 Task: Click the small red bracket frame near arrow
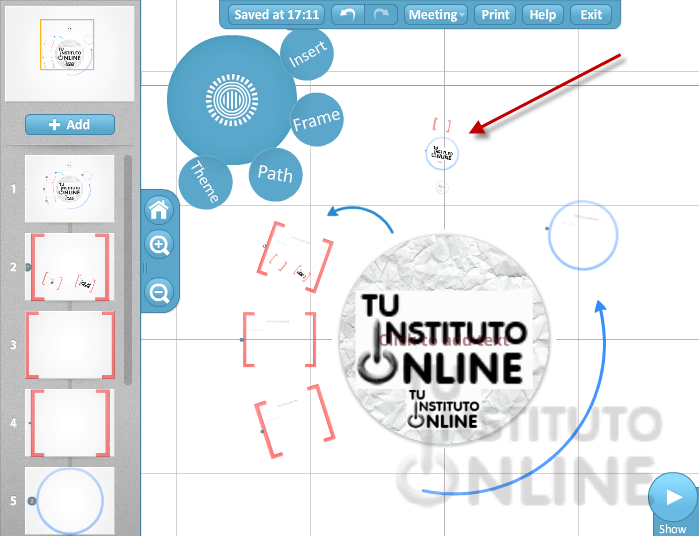pos(442,125)
